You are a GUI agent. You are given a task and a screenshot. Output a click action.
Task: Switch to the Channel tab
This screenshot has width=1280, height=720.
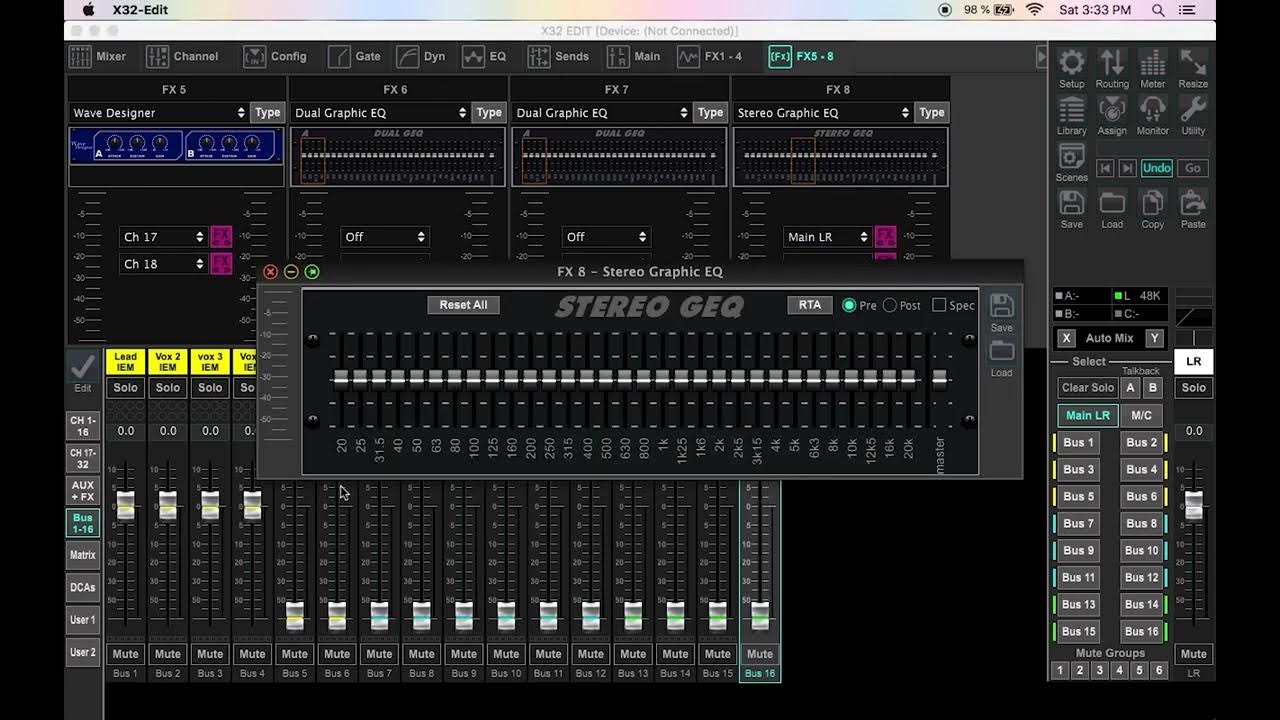[183, 56]
